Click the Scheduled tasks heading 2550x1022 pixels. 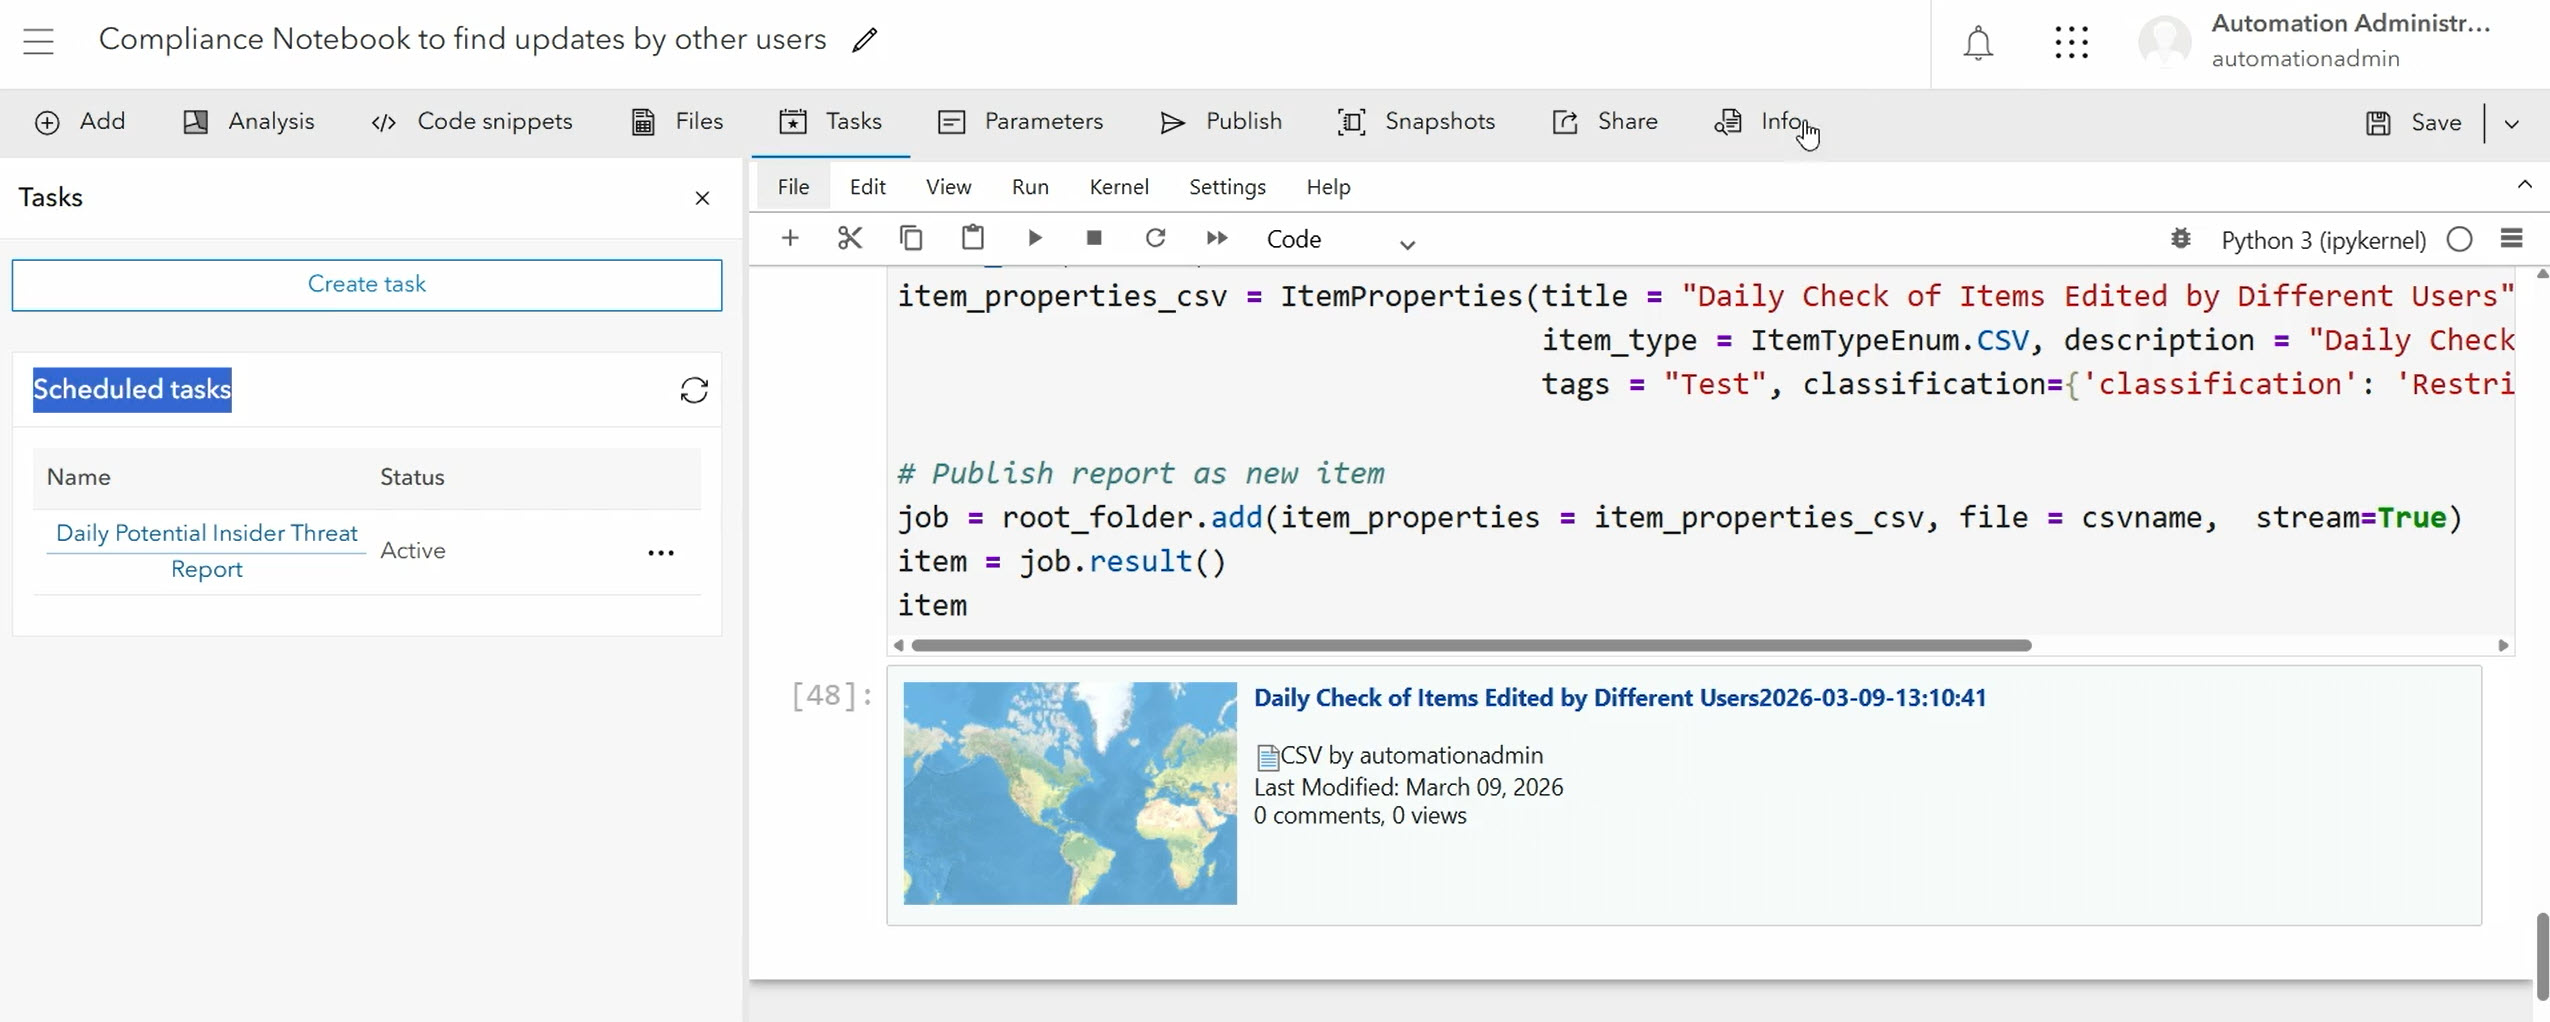coord(132,390)
